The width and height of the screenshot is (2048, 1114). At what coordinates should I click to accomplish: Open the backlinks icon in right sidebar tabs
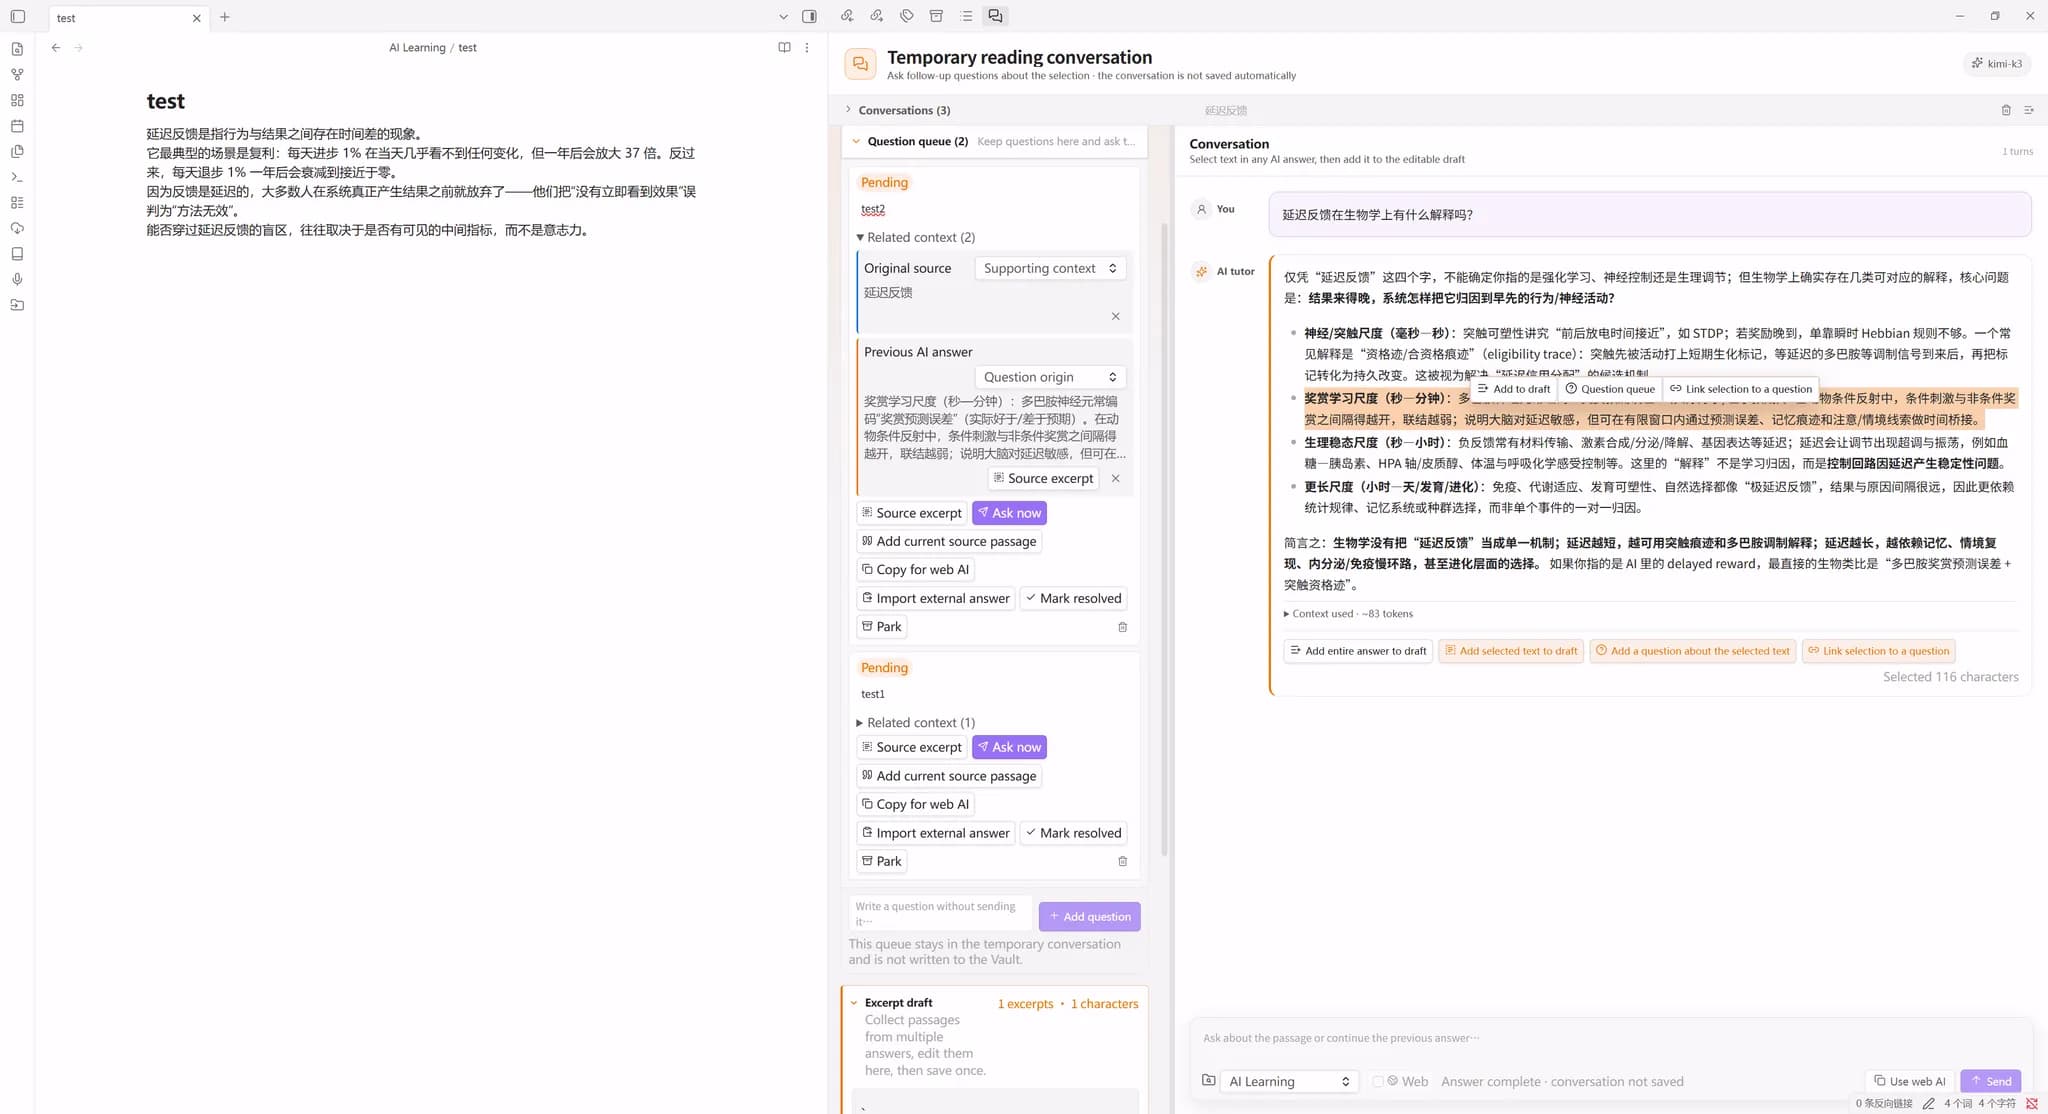[847, 16]
